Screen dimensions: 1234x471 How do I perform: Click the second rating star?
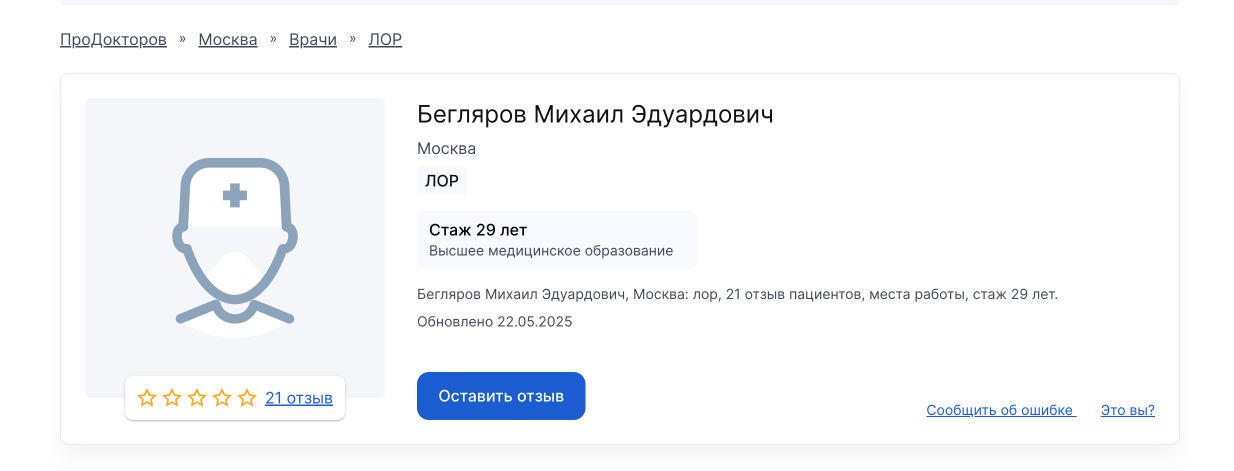[172, 398]
